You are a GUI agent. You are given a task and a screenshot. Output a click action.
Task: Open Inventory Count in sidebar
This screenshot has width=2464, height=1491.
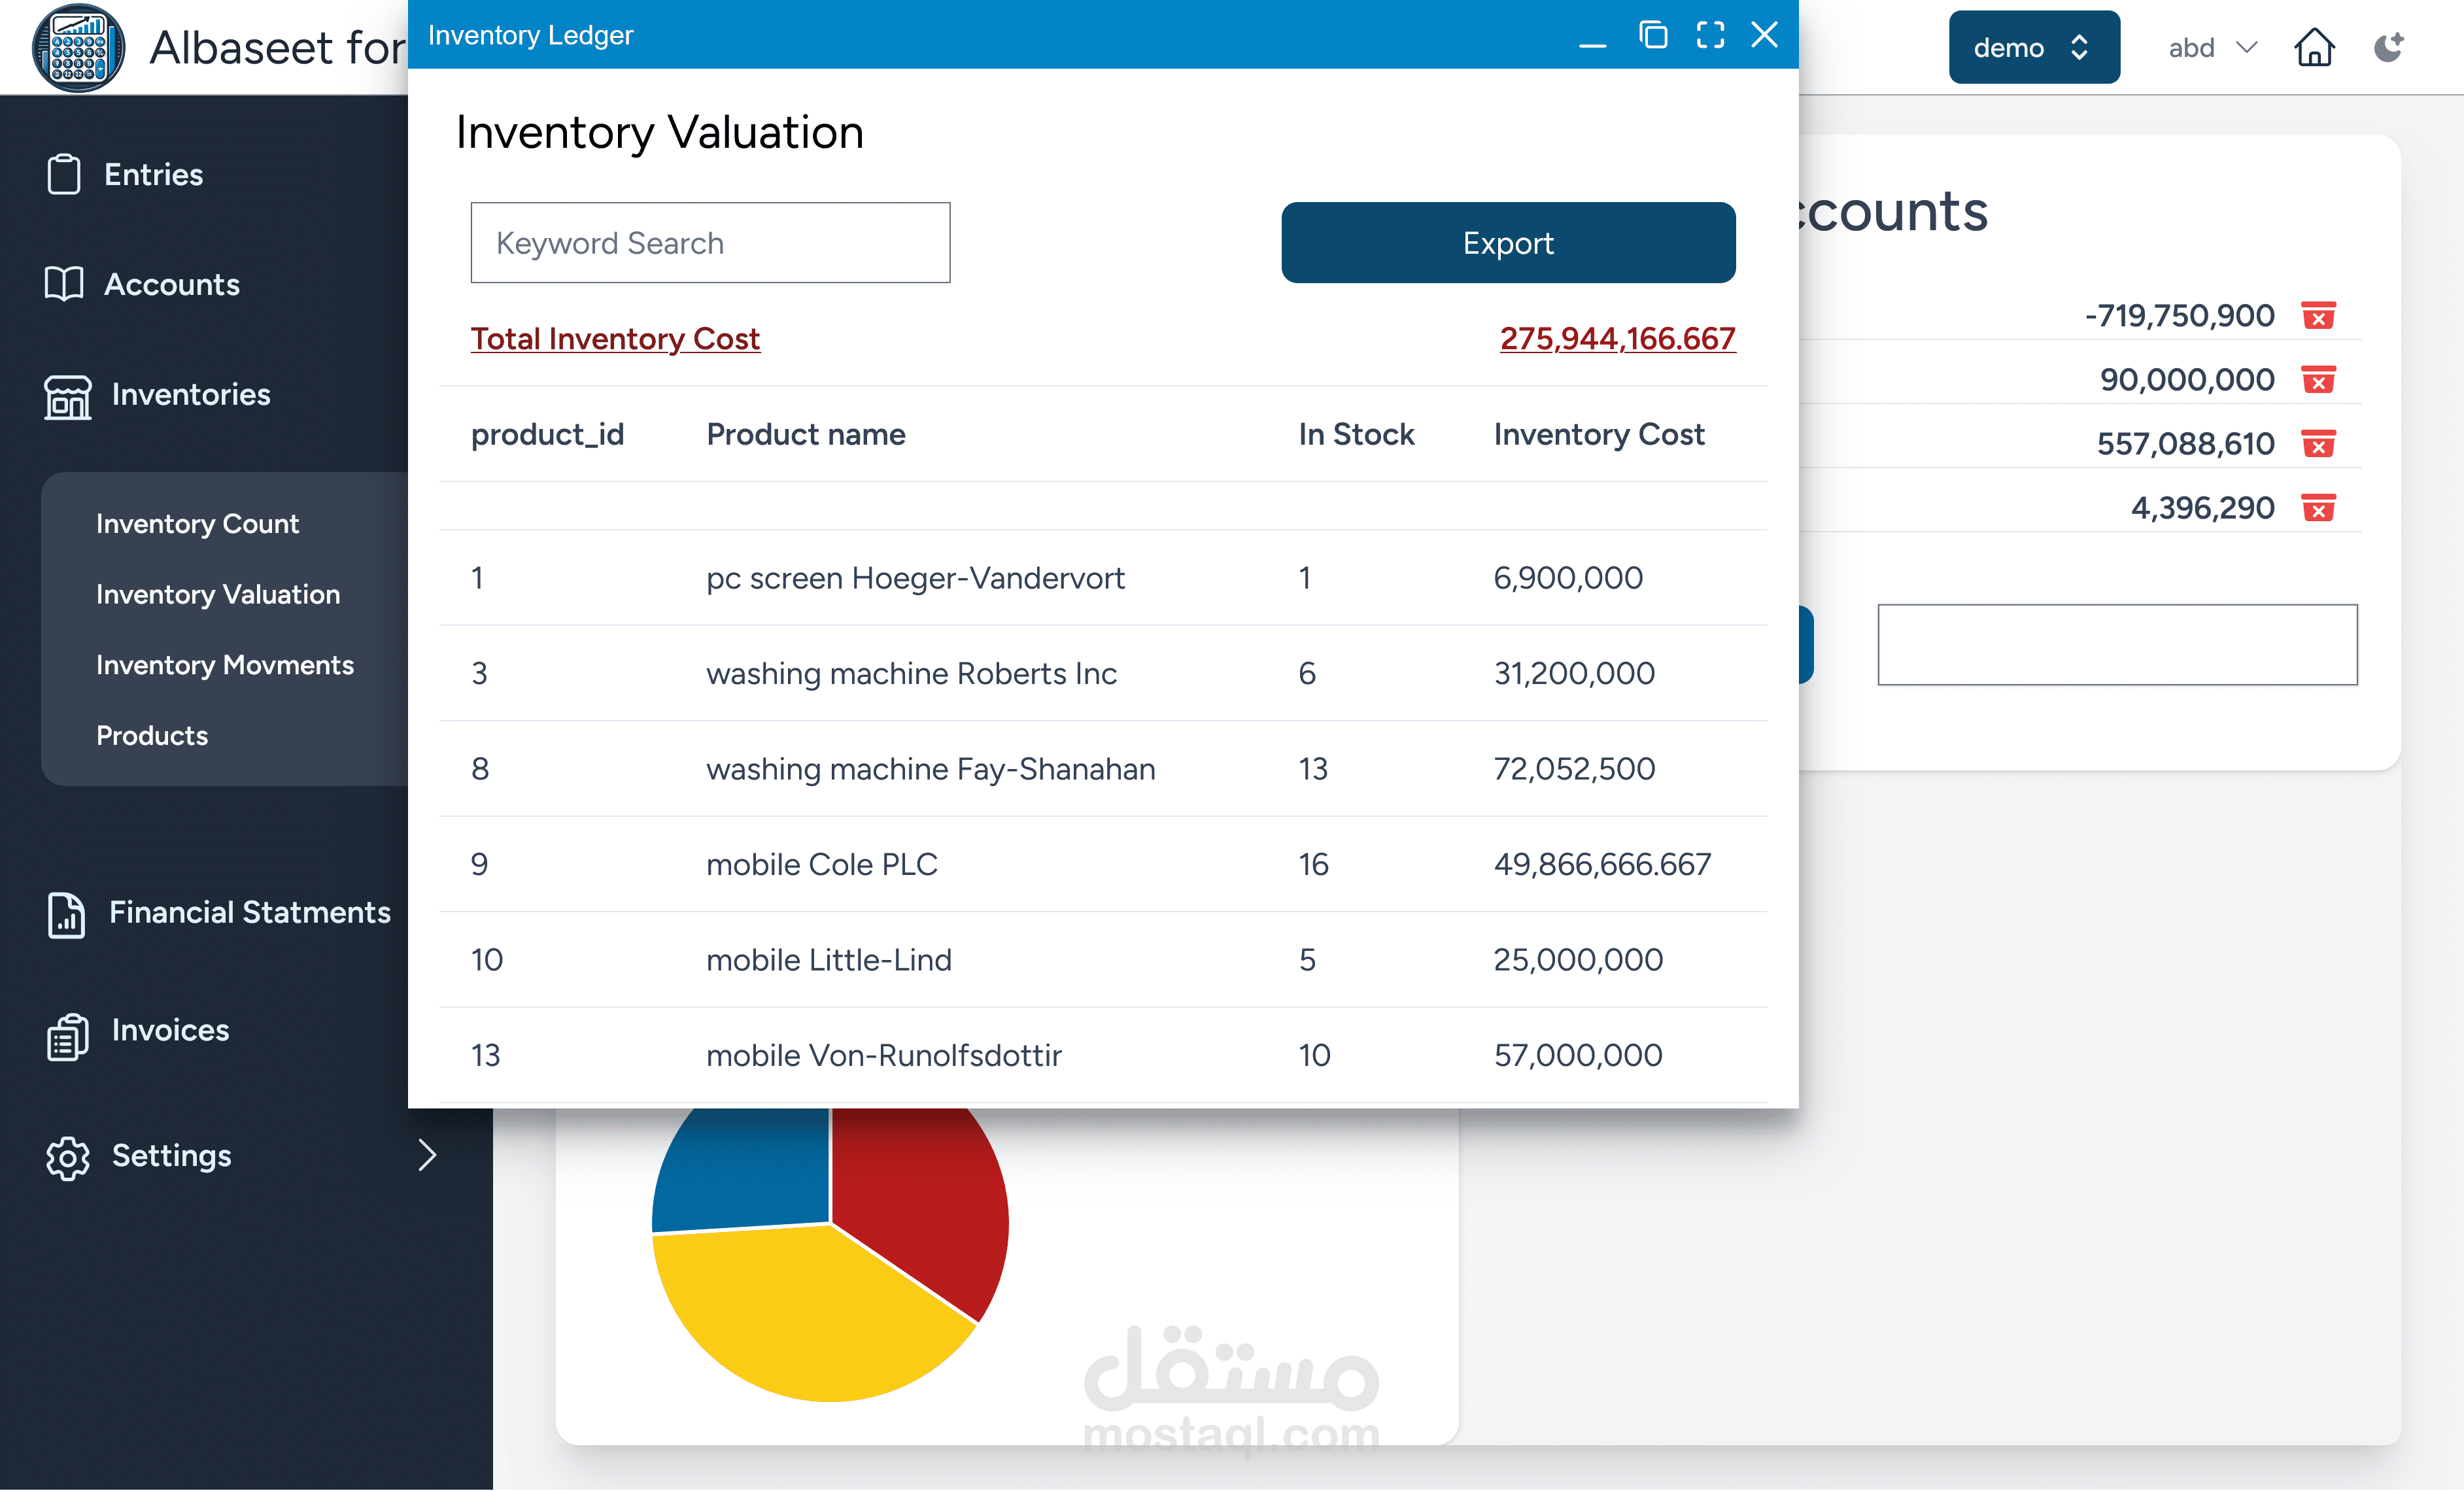[x=197, y=523]
